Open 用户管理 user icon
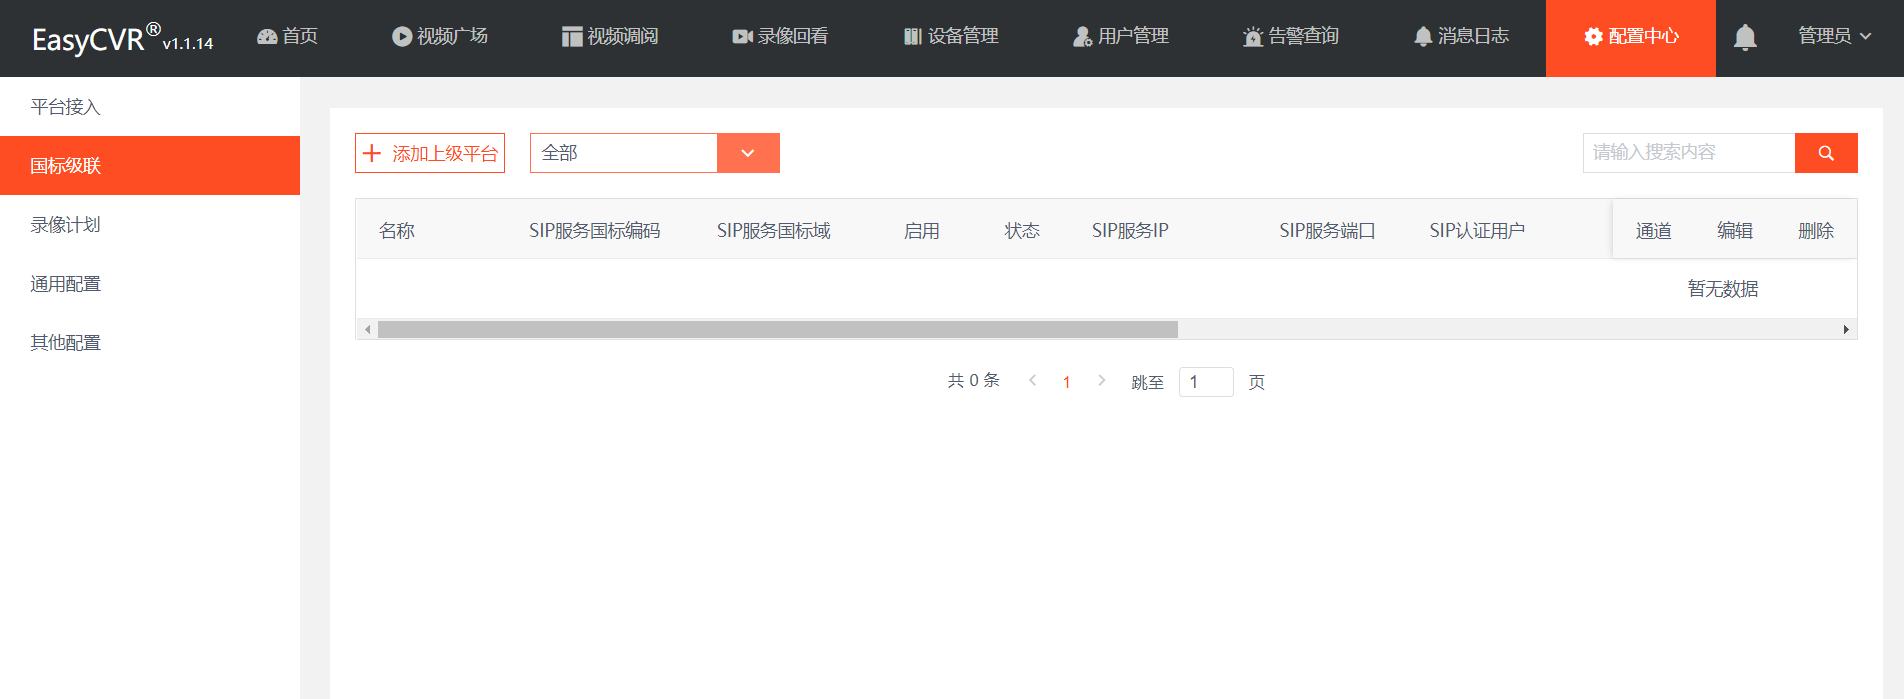1904x699 pixels. click(1082, 37)
